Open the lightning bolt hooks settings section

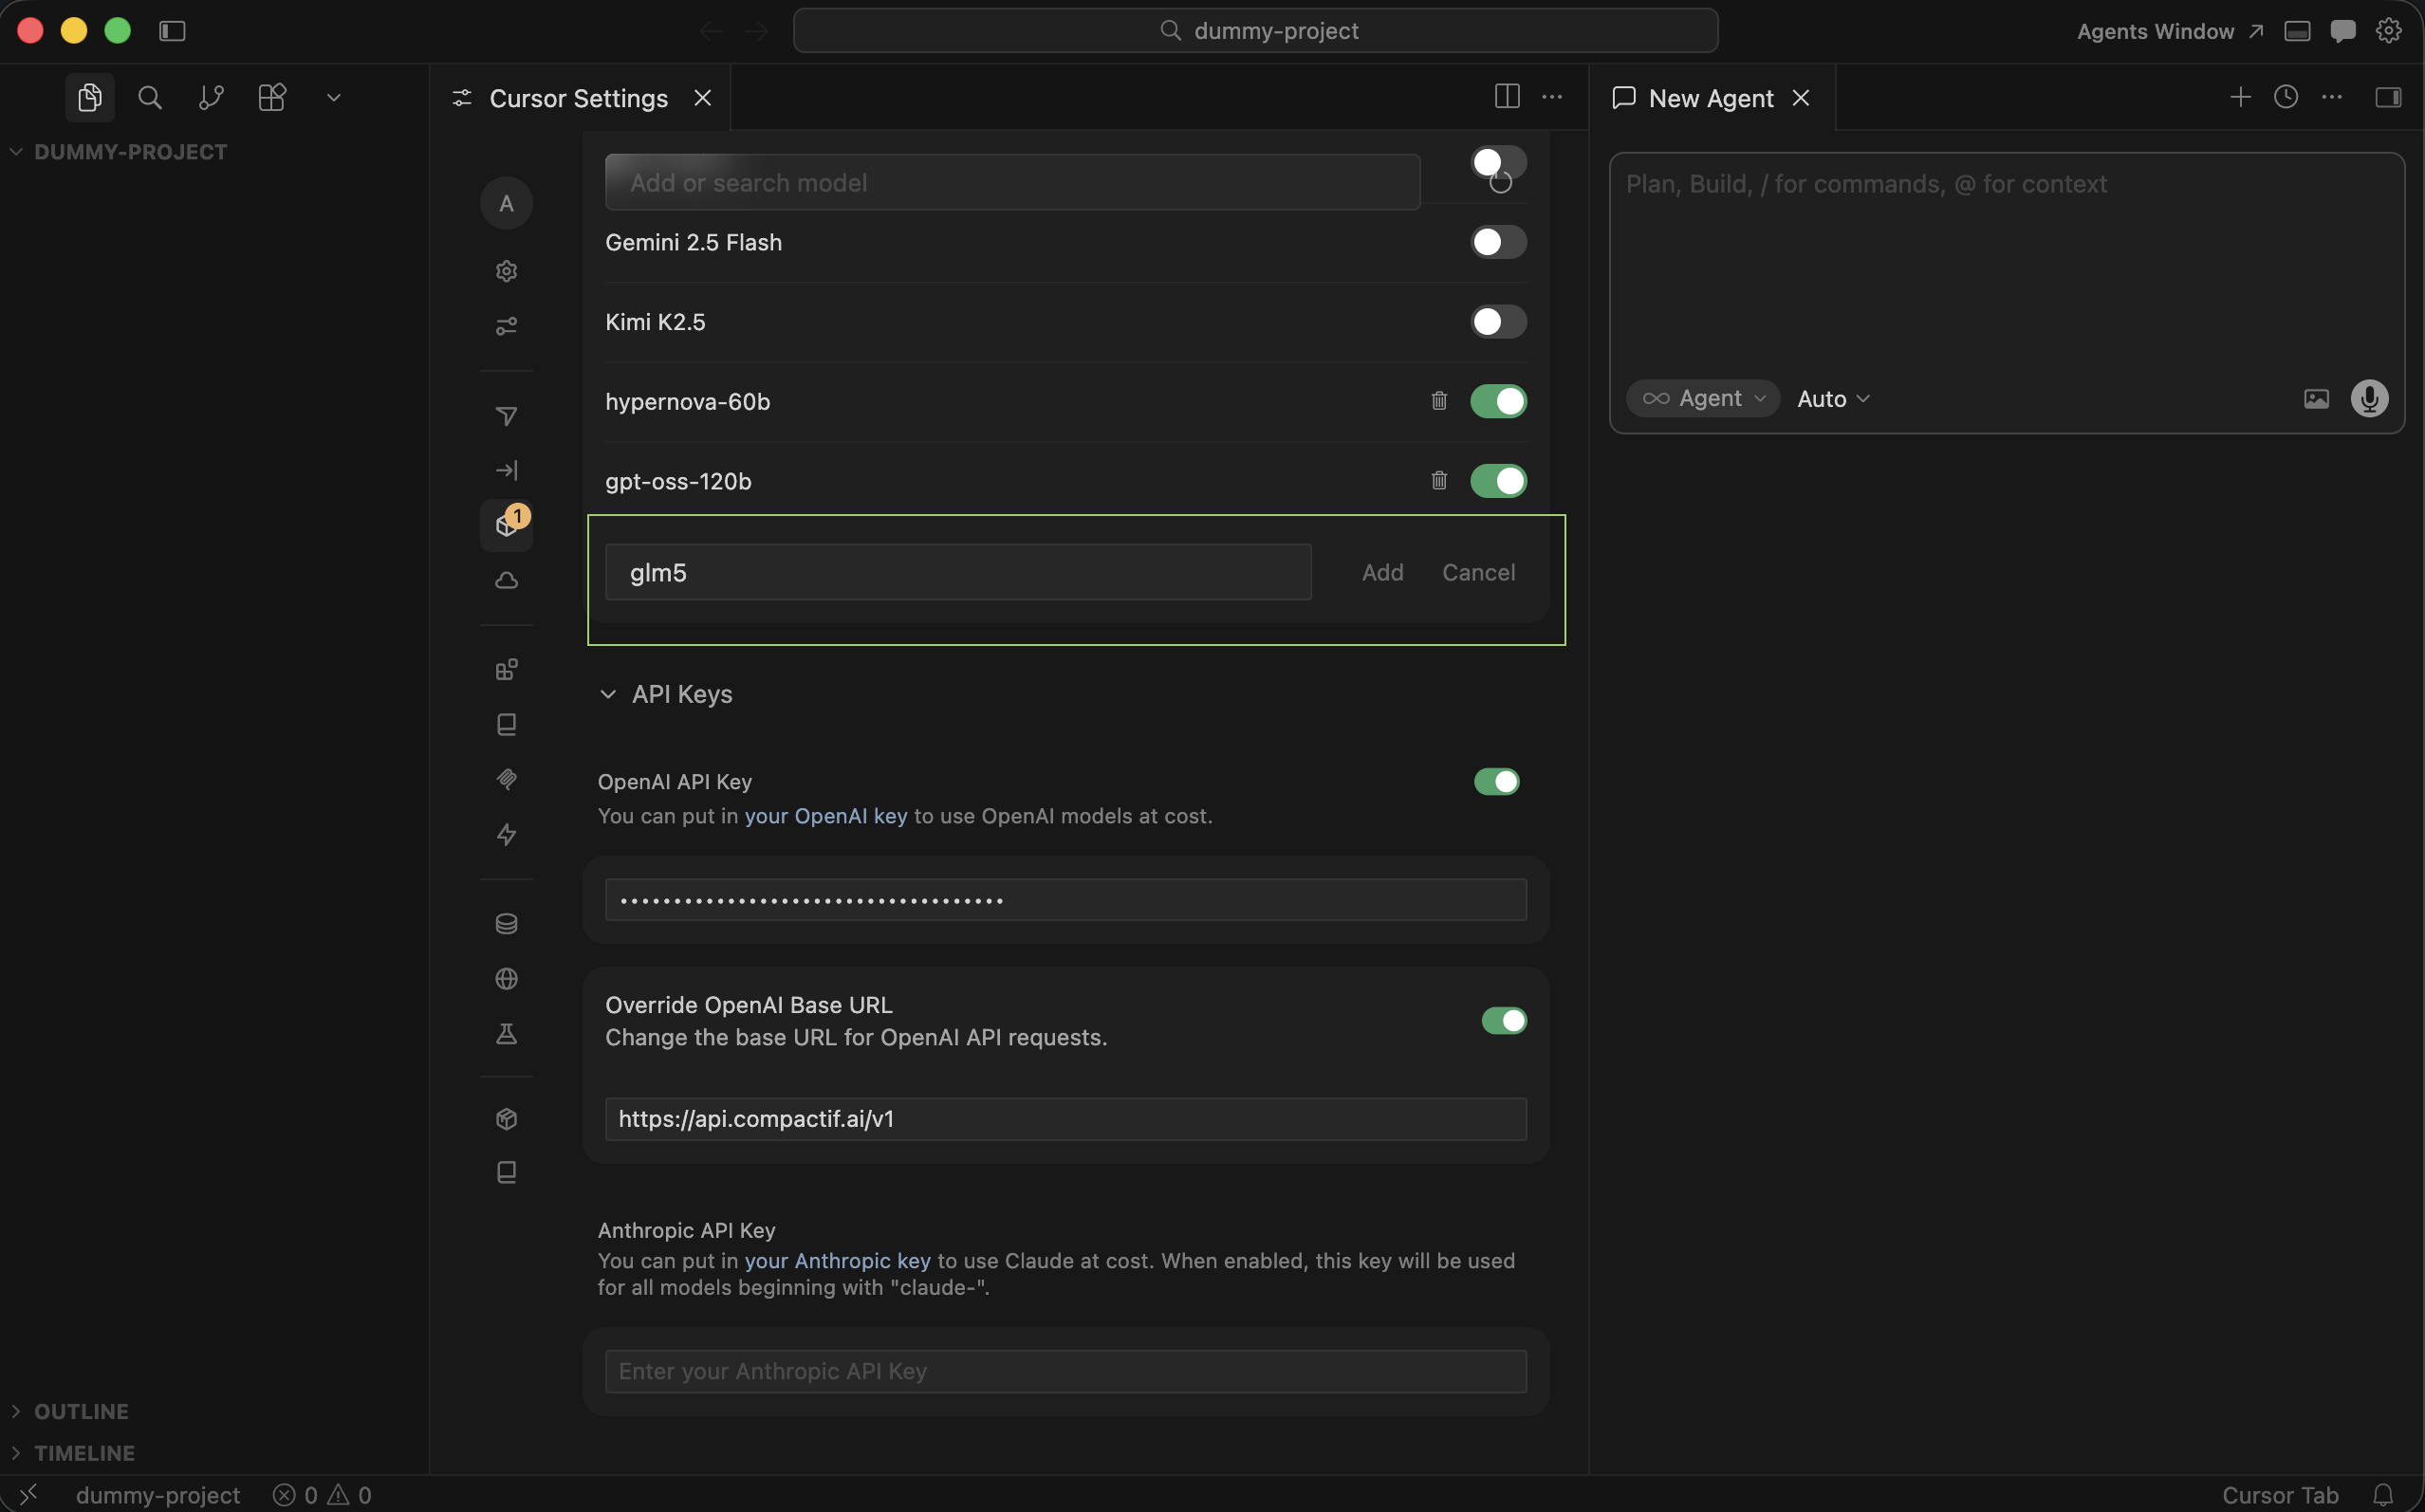(x=506, y=834)
